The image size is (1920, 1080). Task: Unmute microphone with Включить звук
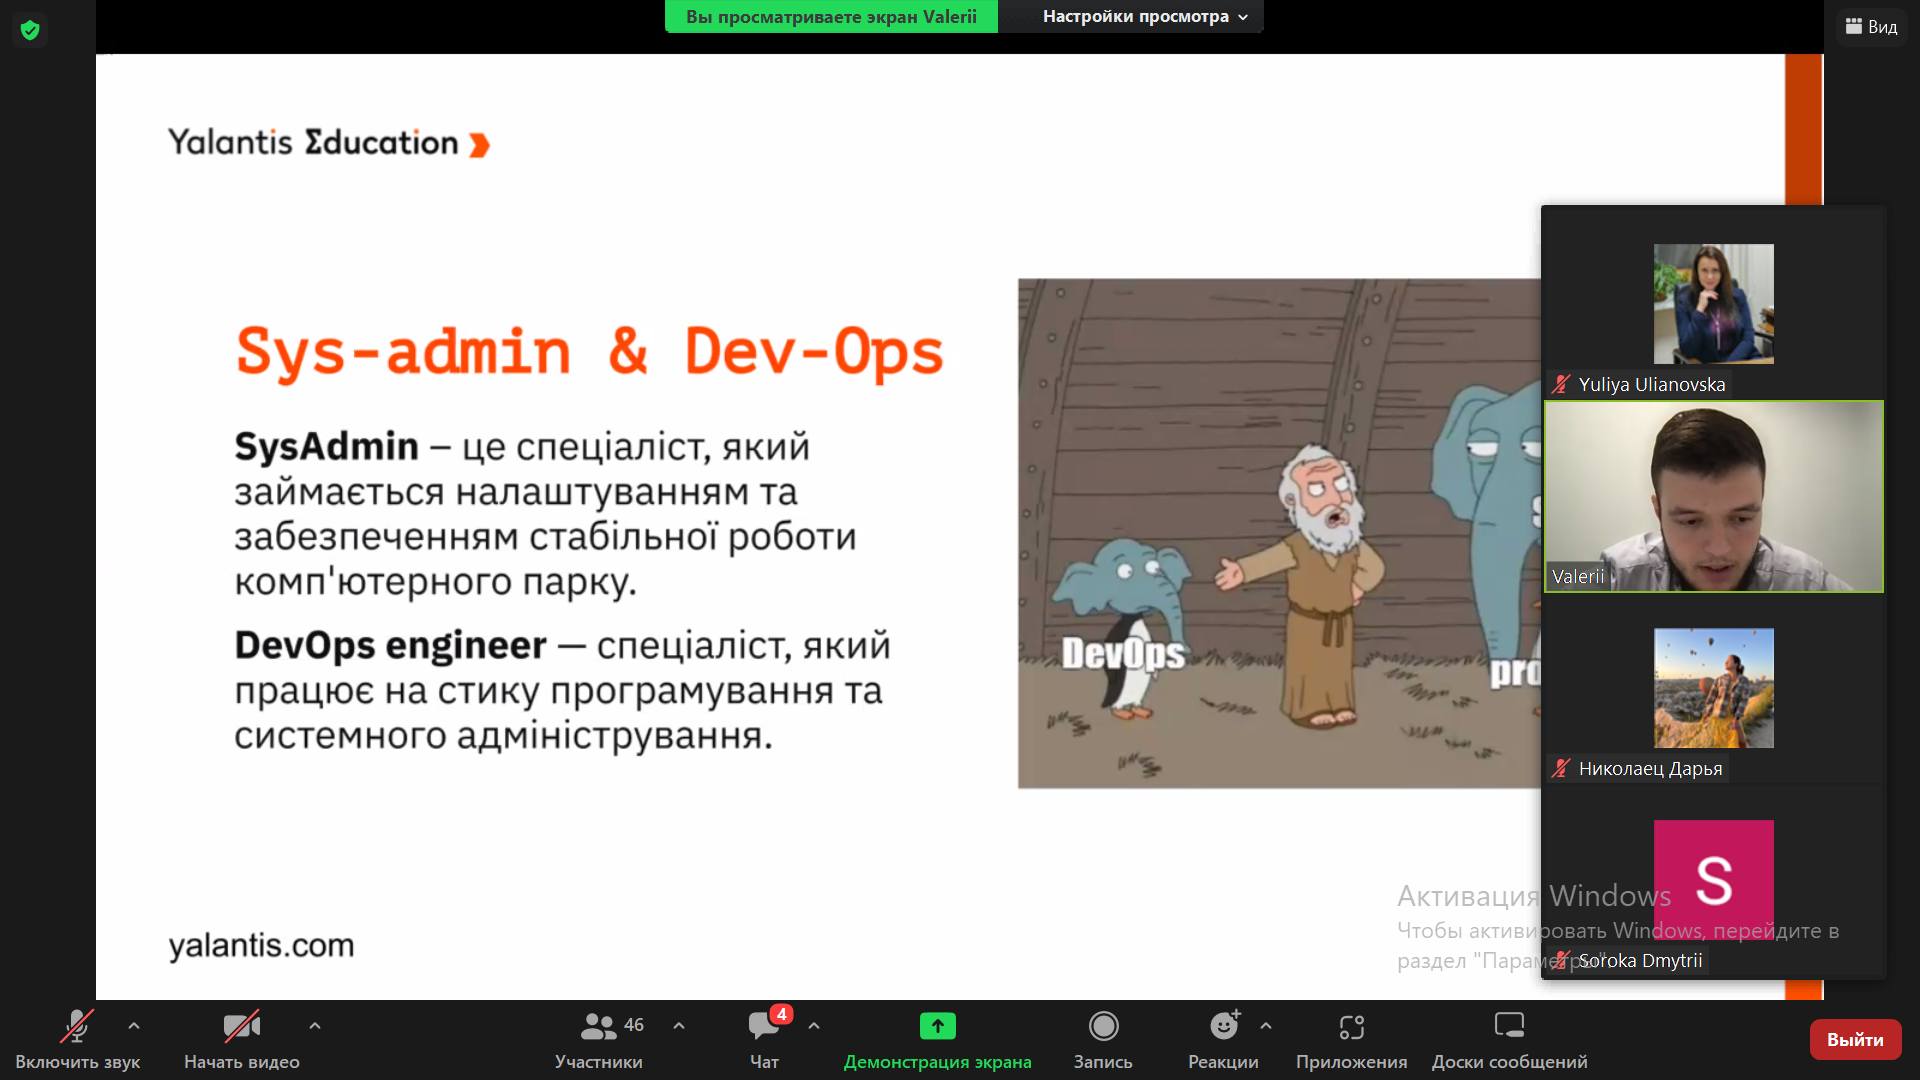pyautogui.click(x=77, y=1040)
